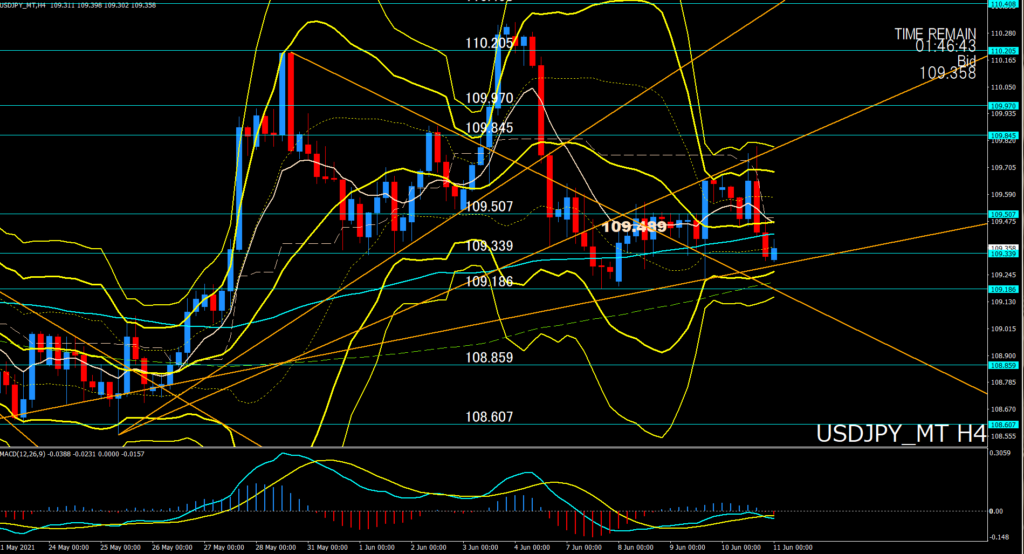Click the 24 May 00:00 date label
Image resolution: width=1024 pixels, height=554 pixels.
(x=69, y=547)
